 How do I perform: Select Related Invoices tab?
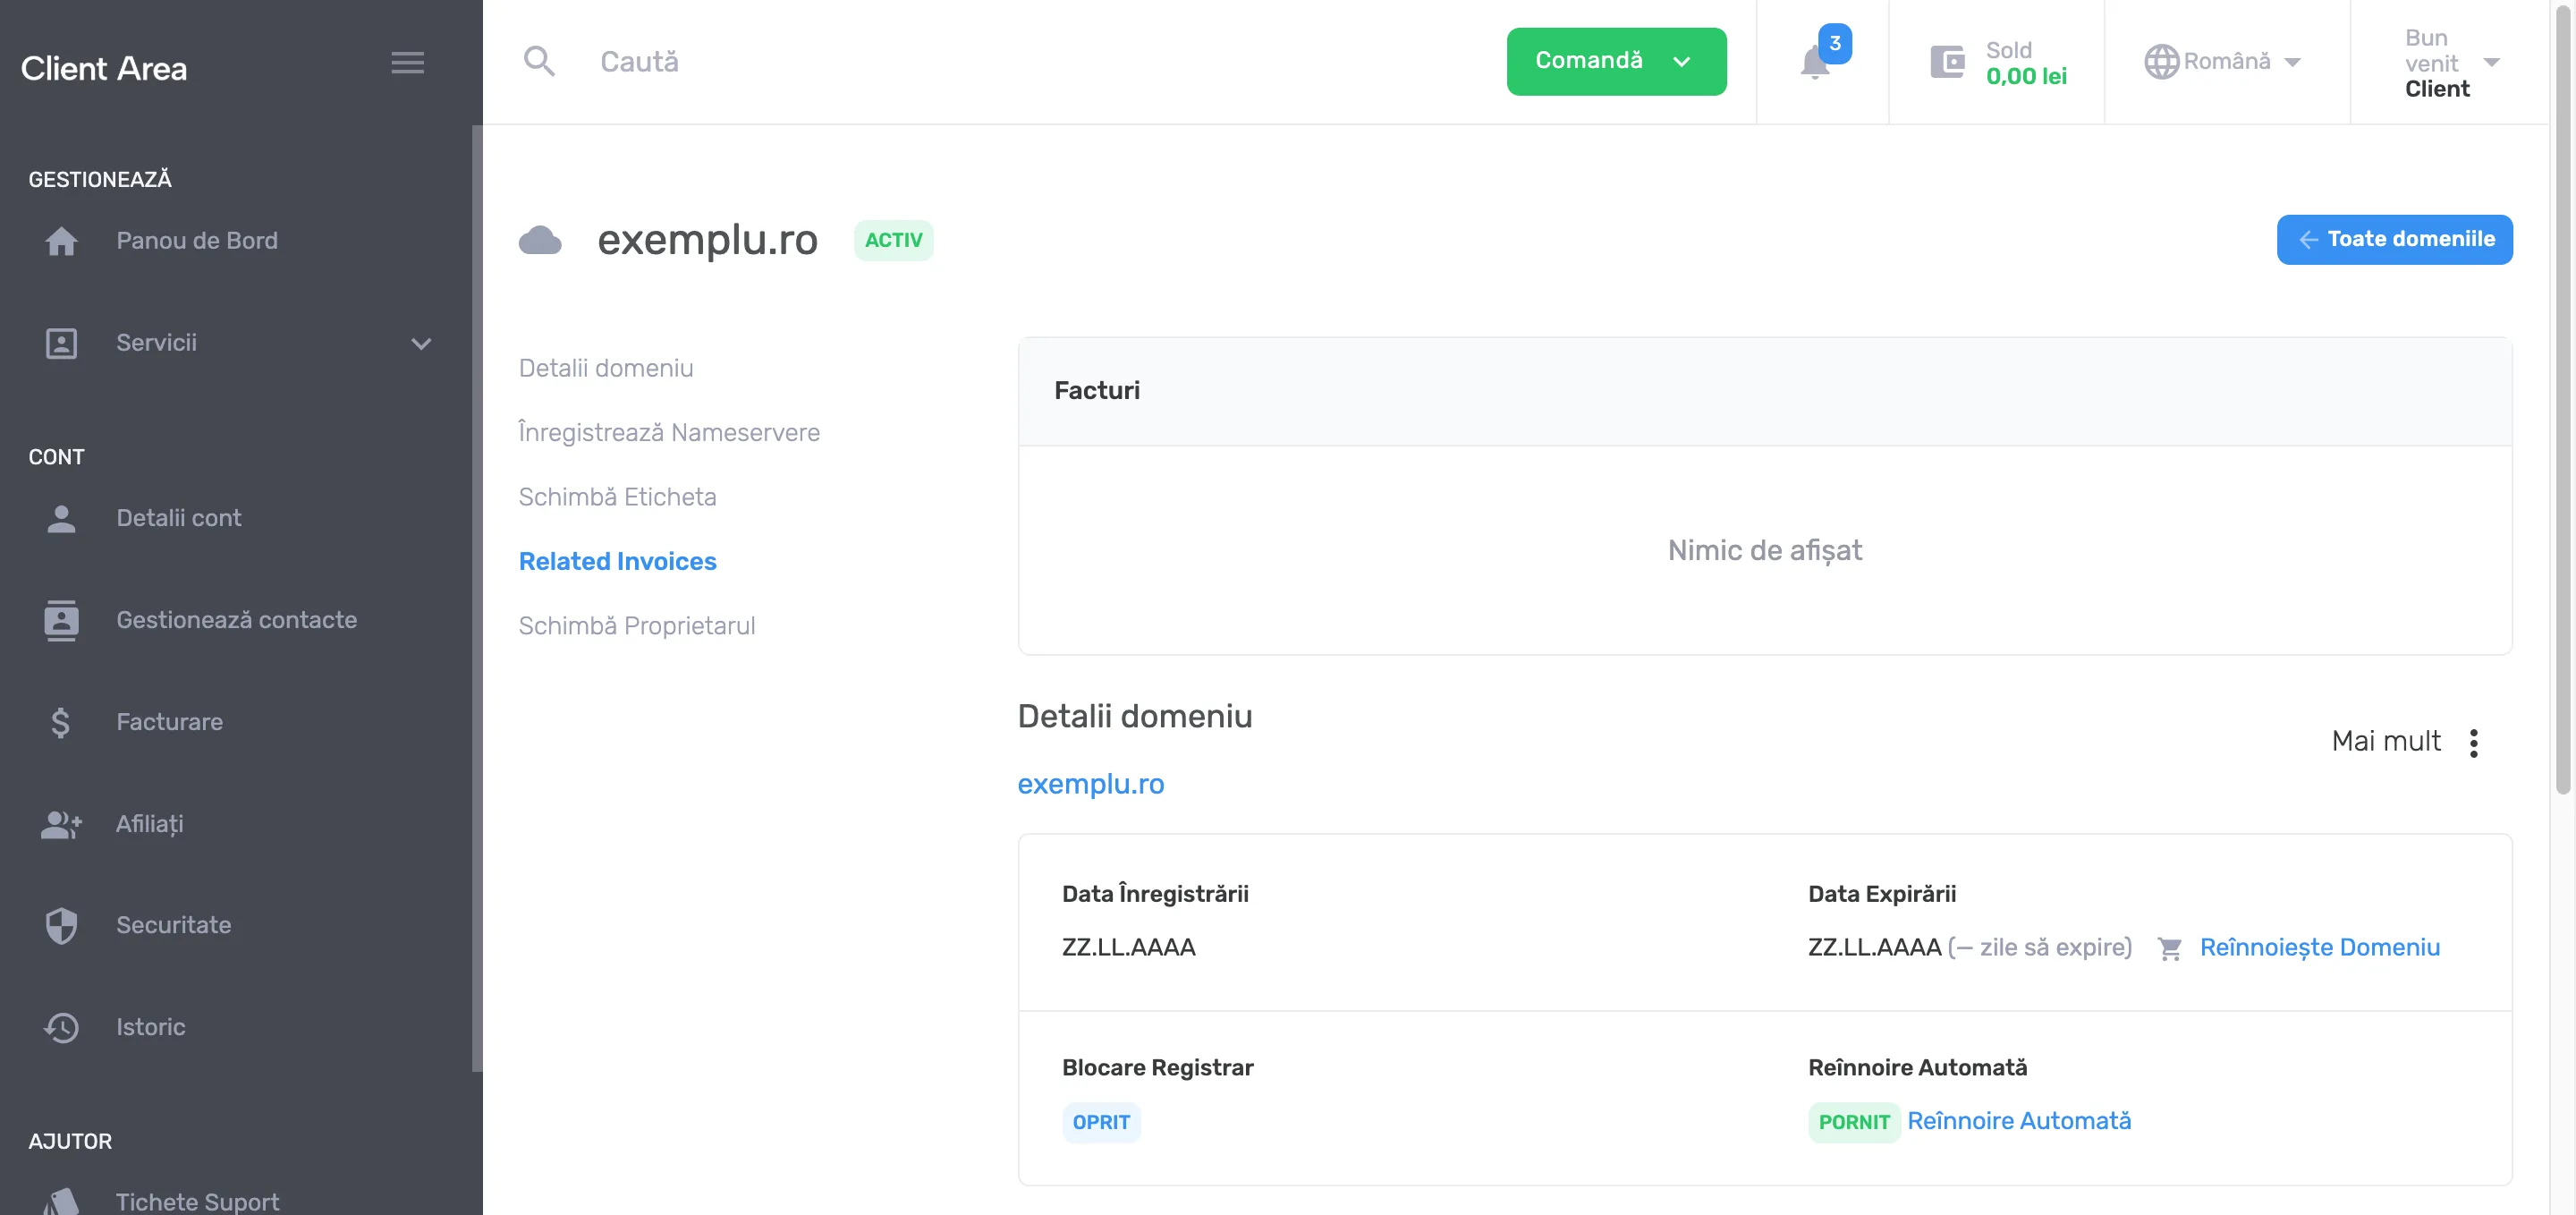coord(617,561)
